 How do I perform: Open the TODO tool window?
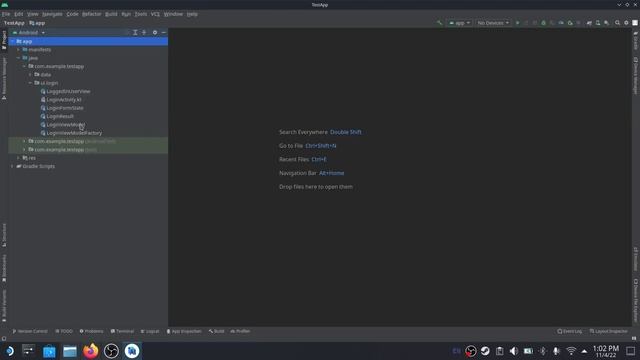[x=64, y=331]
